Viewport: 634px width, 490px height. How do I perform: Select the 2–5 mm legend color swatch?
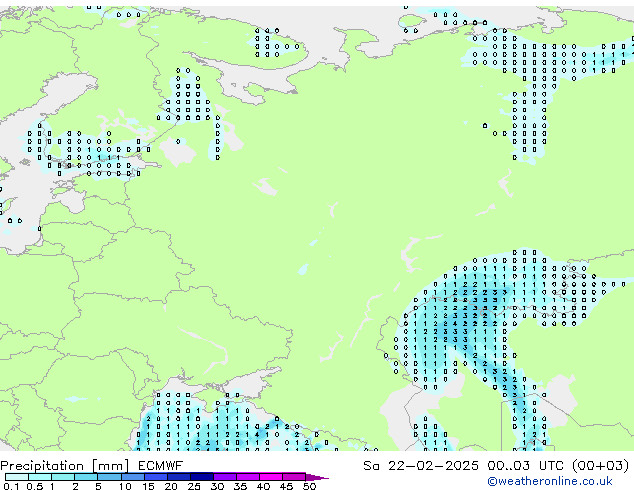[x=86, y=477]
